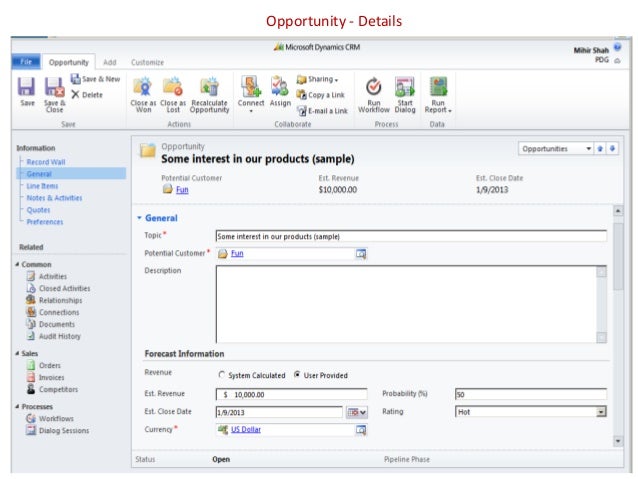Select General in Information list
Image resolution: width=638 pixels, height=479 pixels.
[71, 174]
